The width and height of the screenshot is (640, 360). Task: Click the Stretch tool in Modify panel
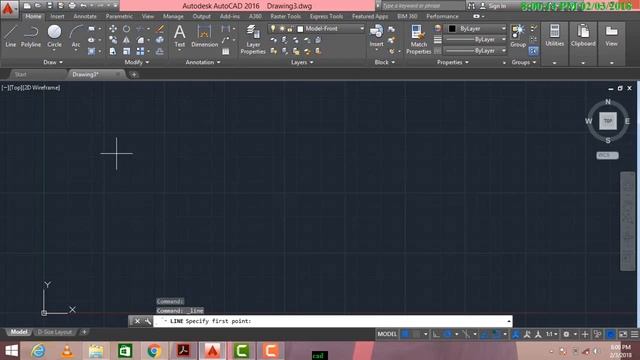pyautogui.click(x=113, y=51)
